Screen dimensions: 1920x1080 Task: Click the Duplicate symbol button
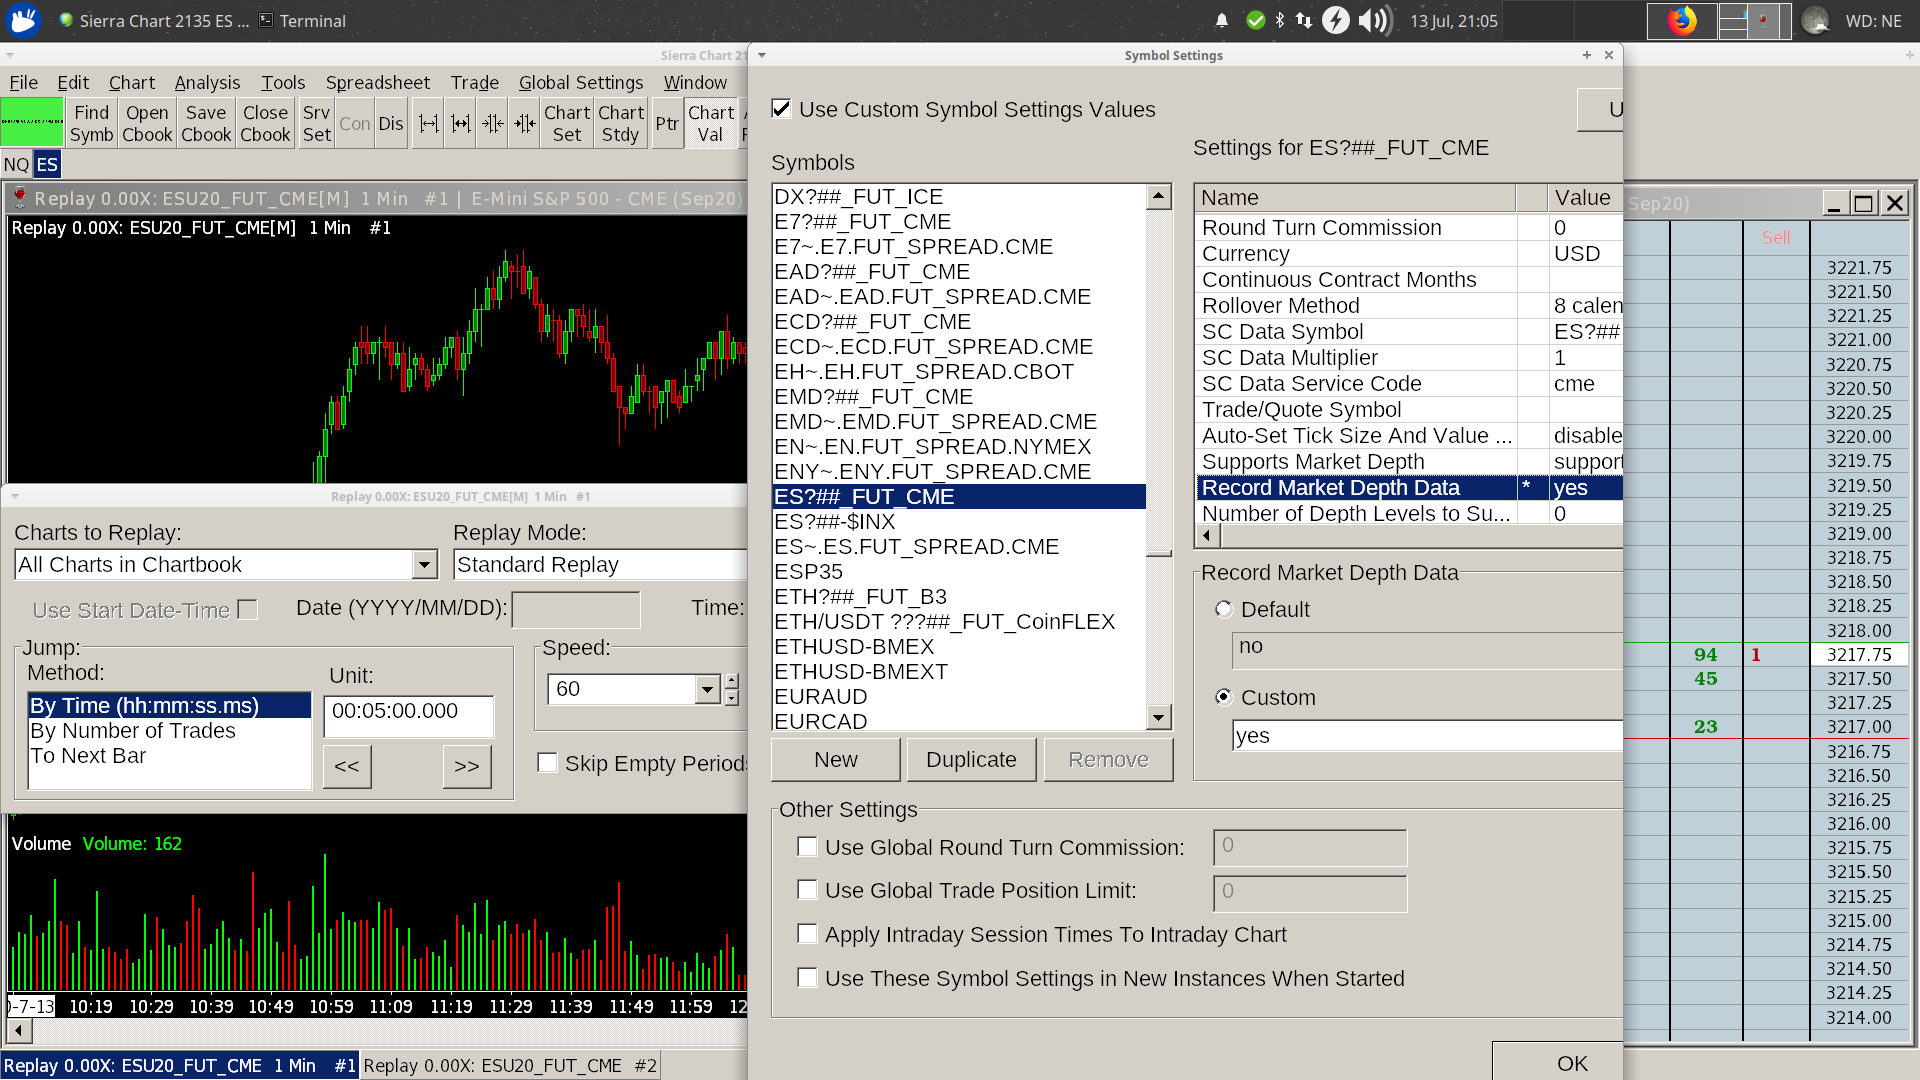971,760
